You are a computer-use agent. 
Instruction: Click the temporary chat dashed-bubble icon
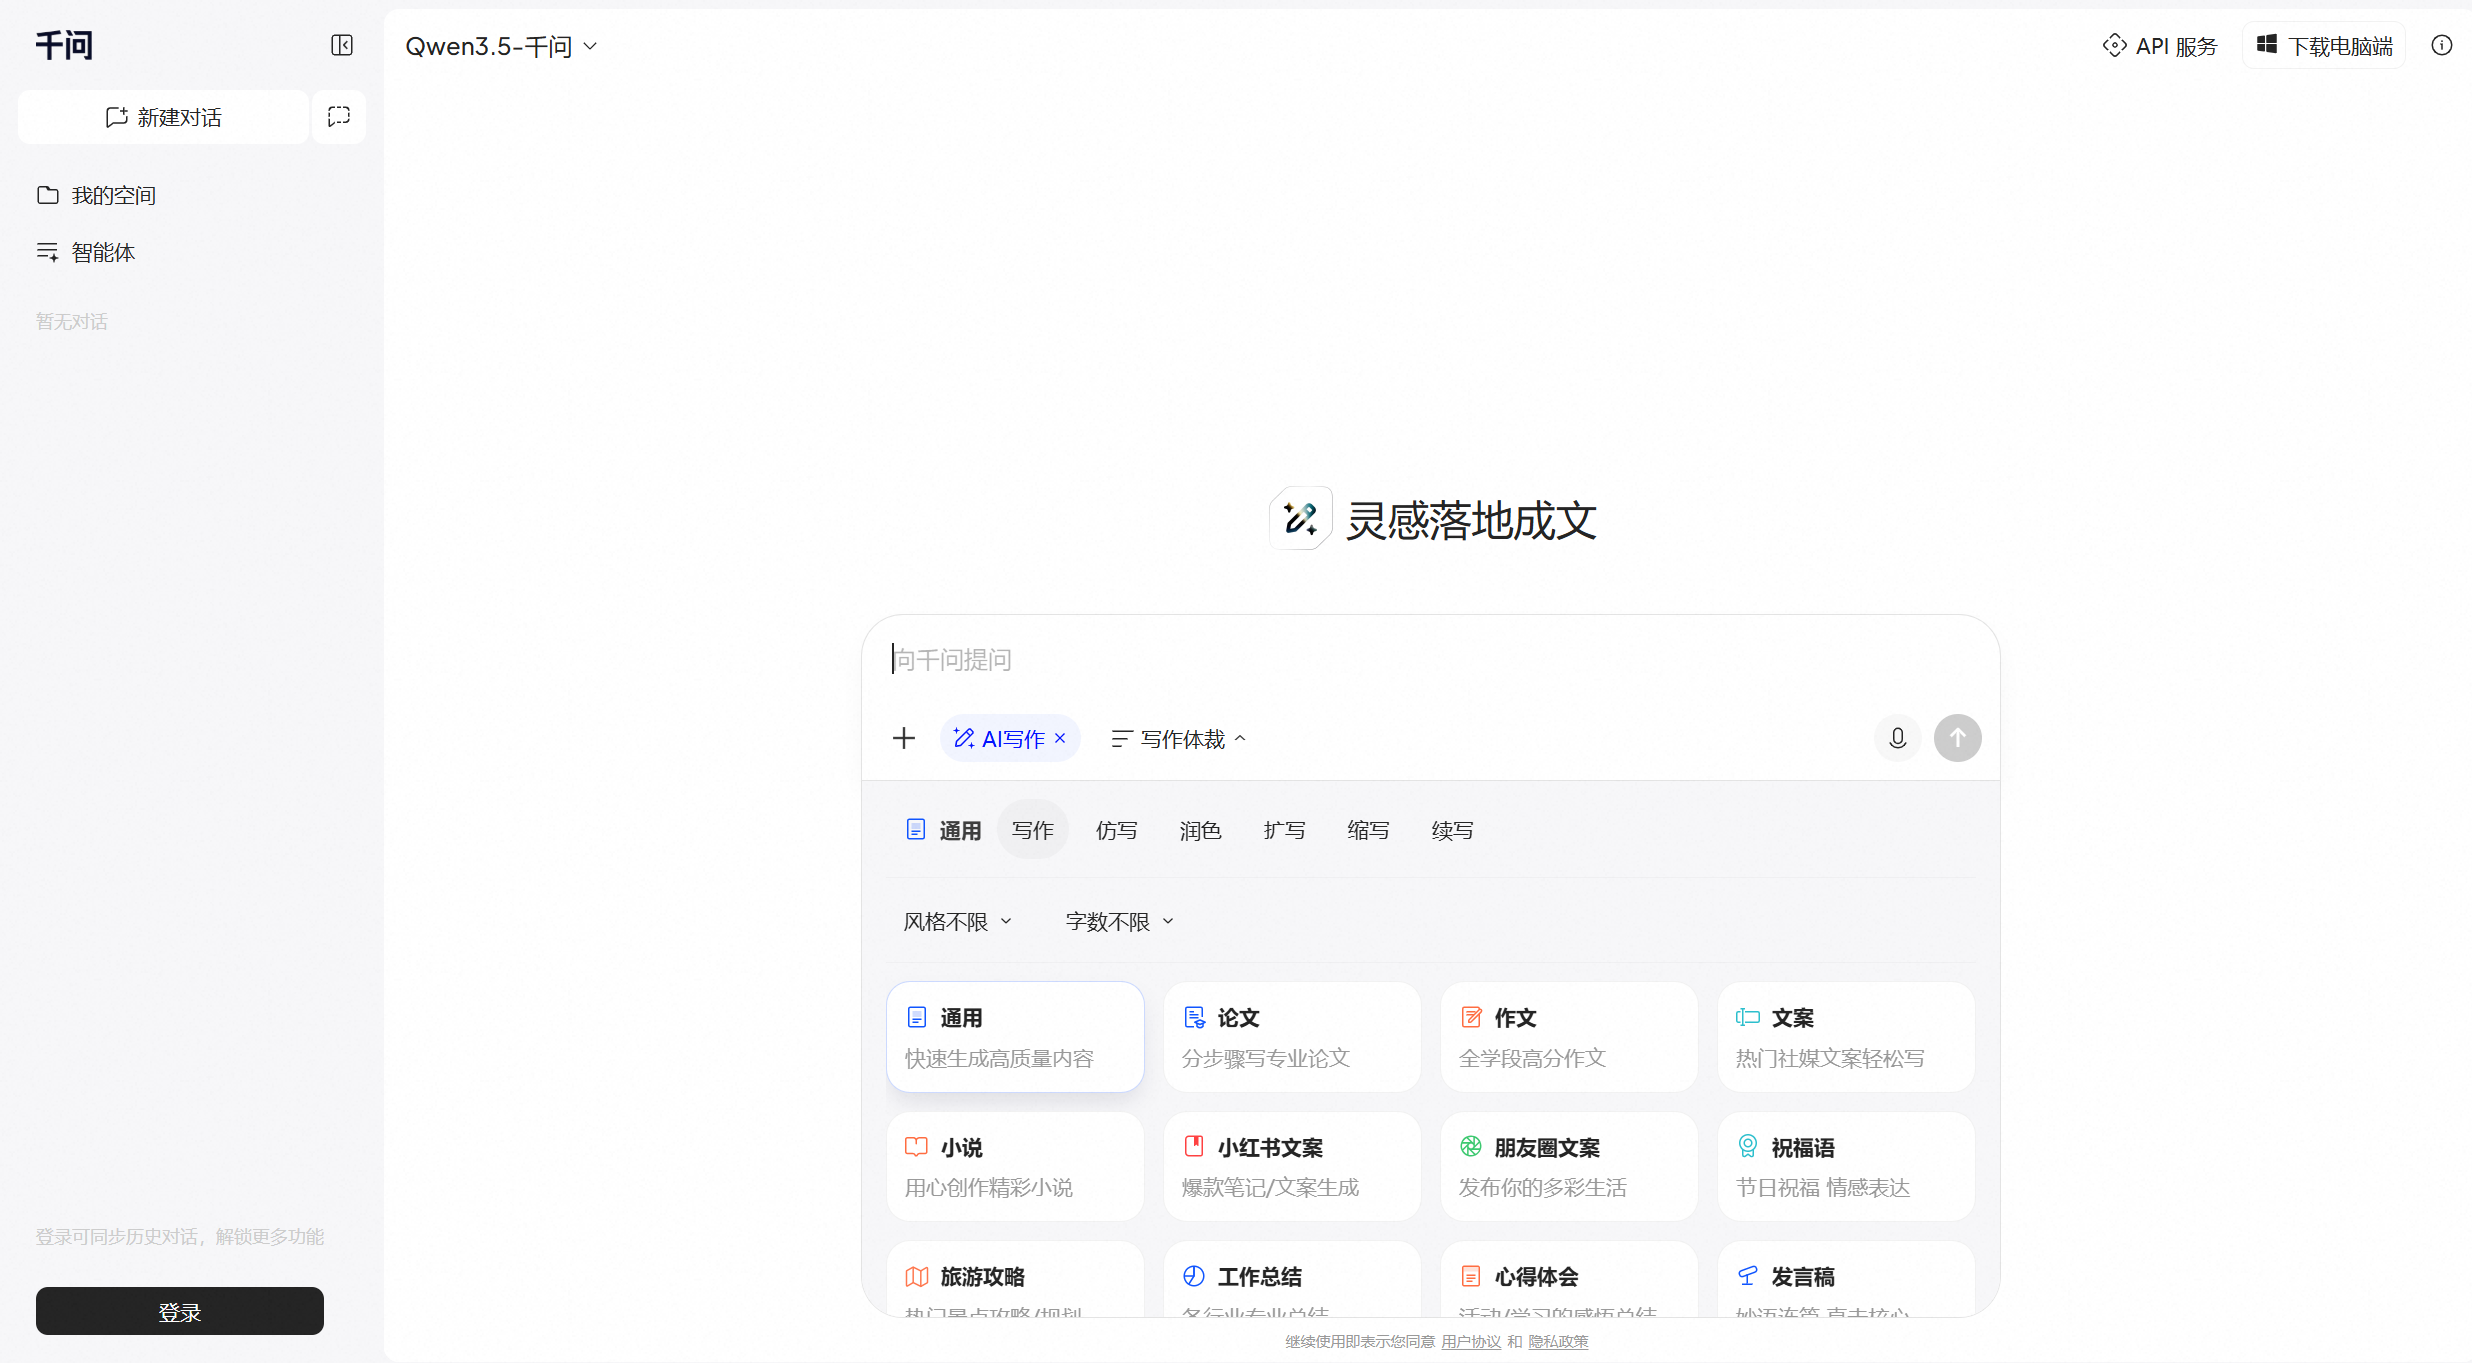(x=339, y=117)
